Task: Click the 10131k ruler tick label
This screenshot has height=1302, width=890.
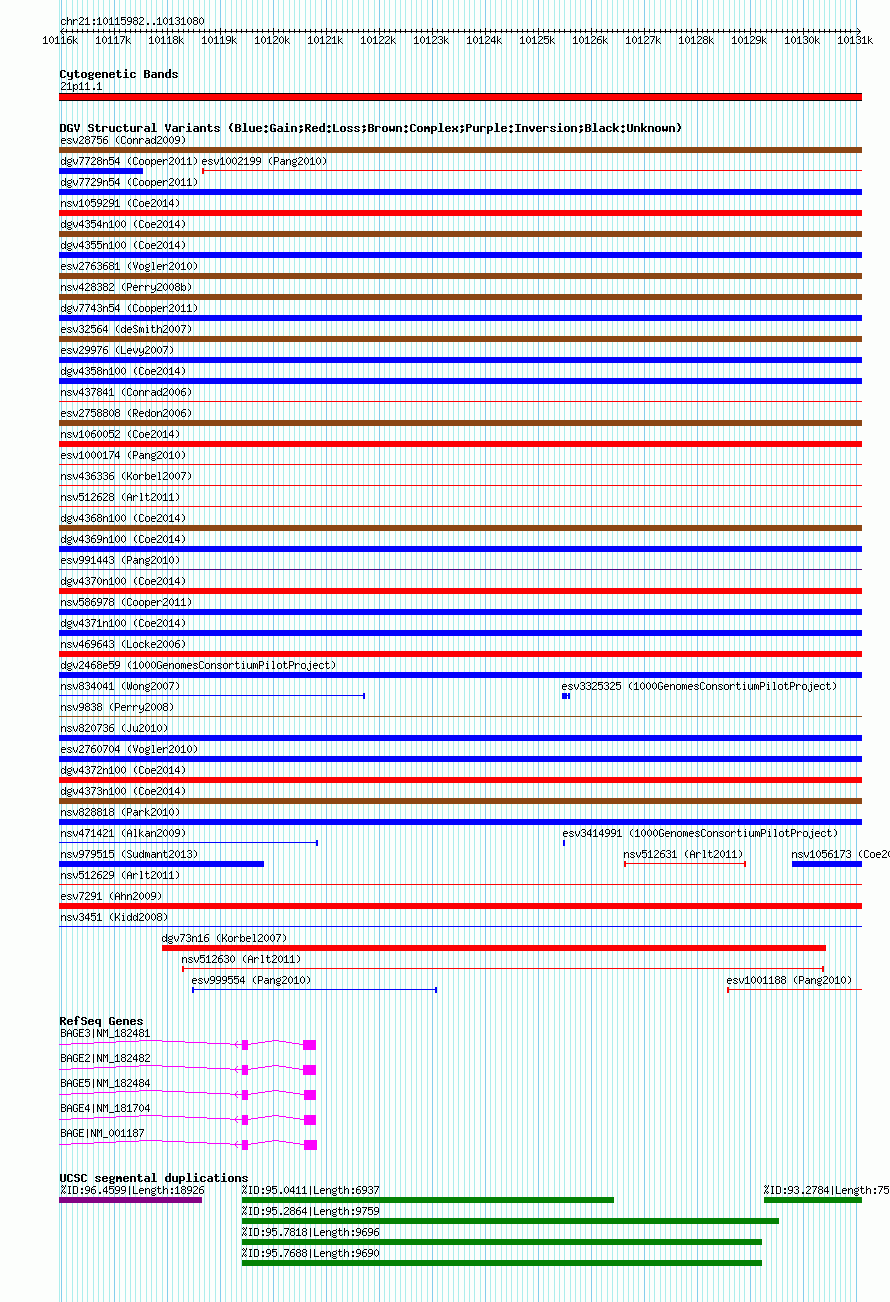Action: 855,41
